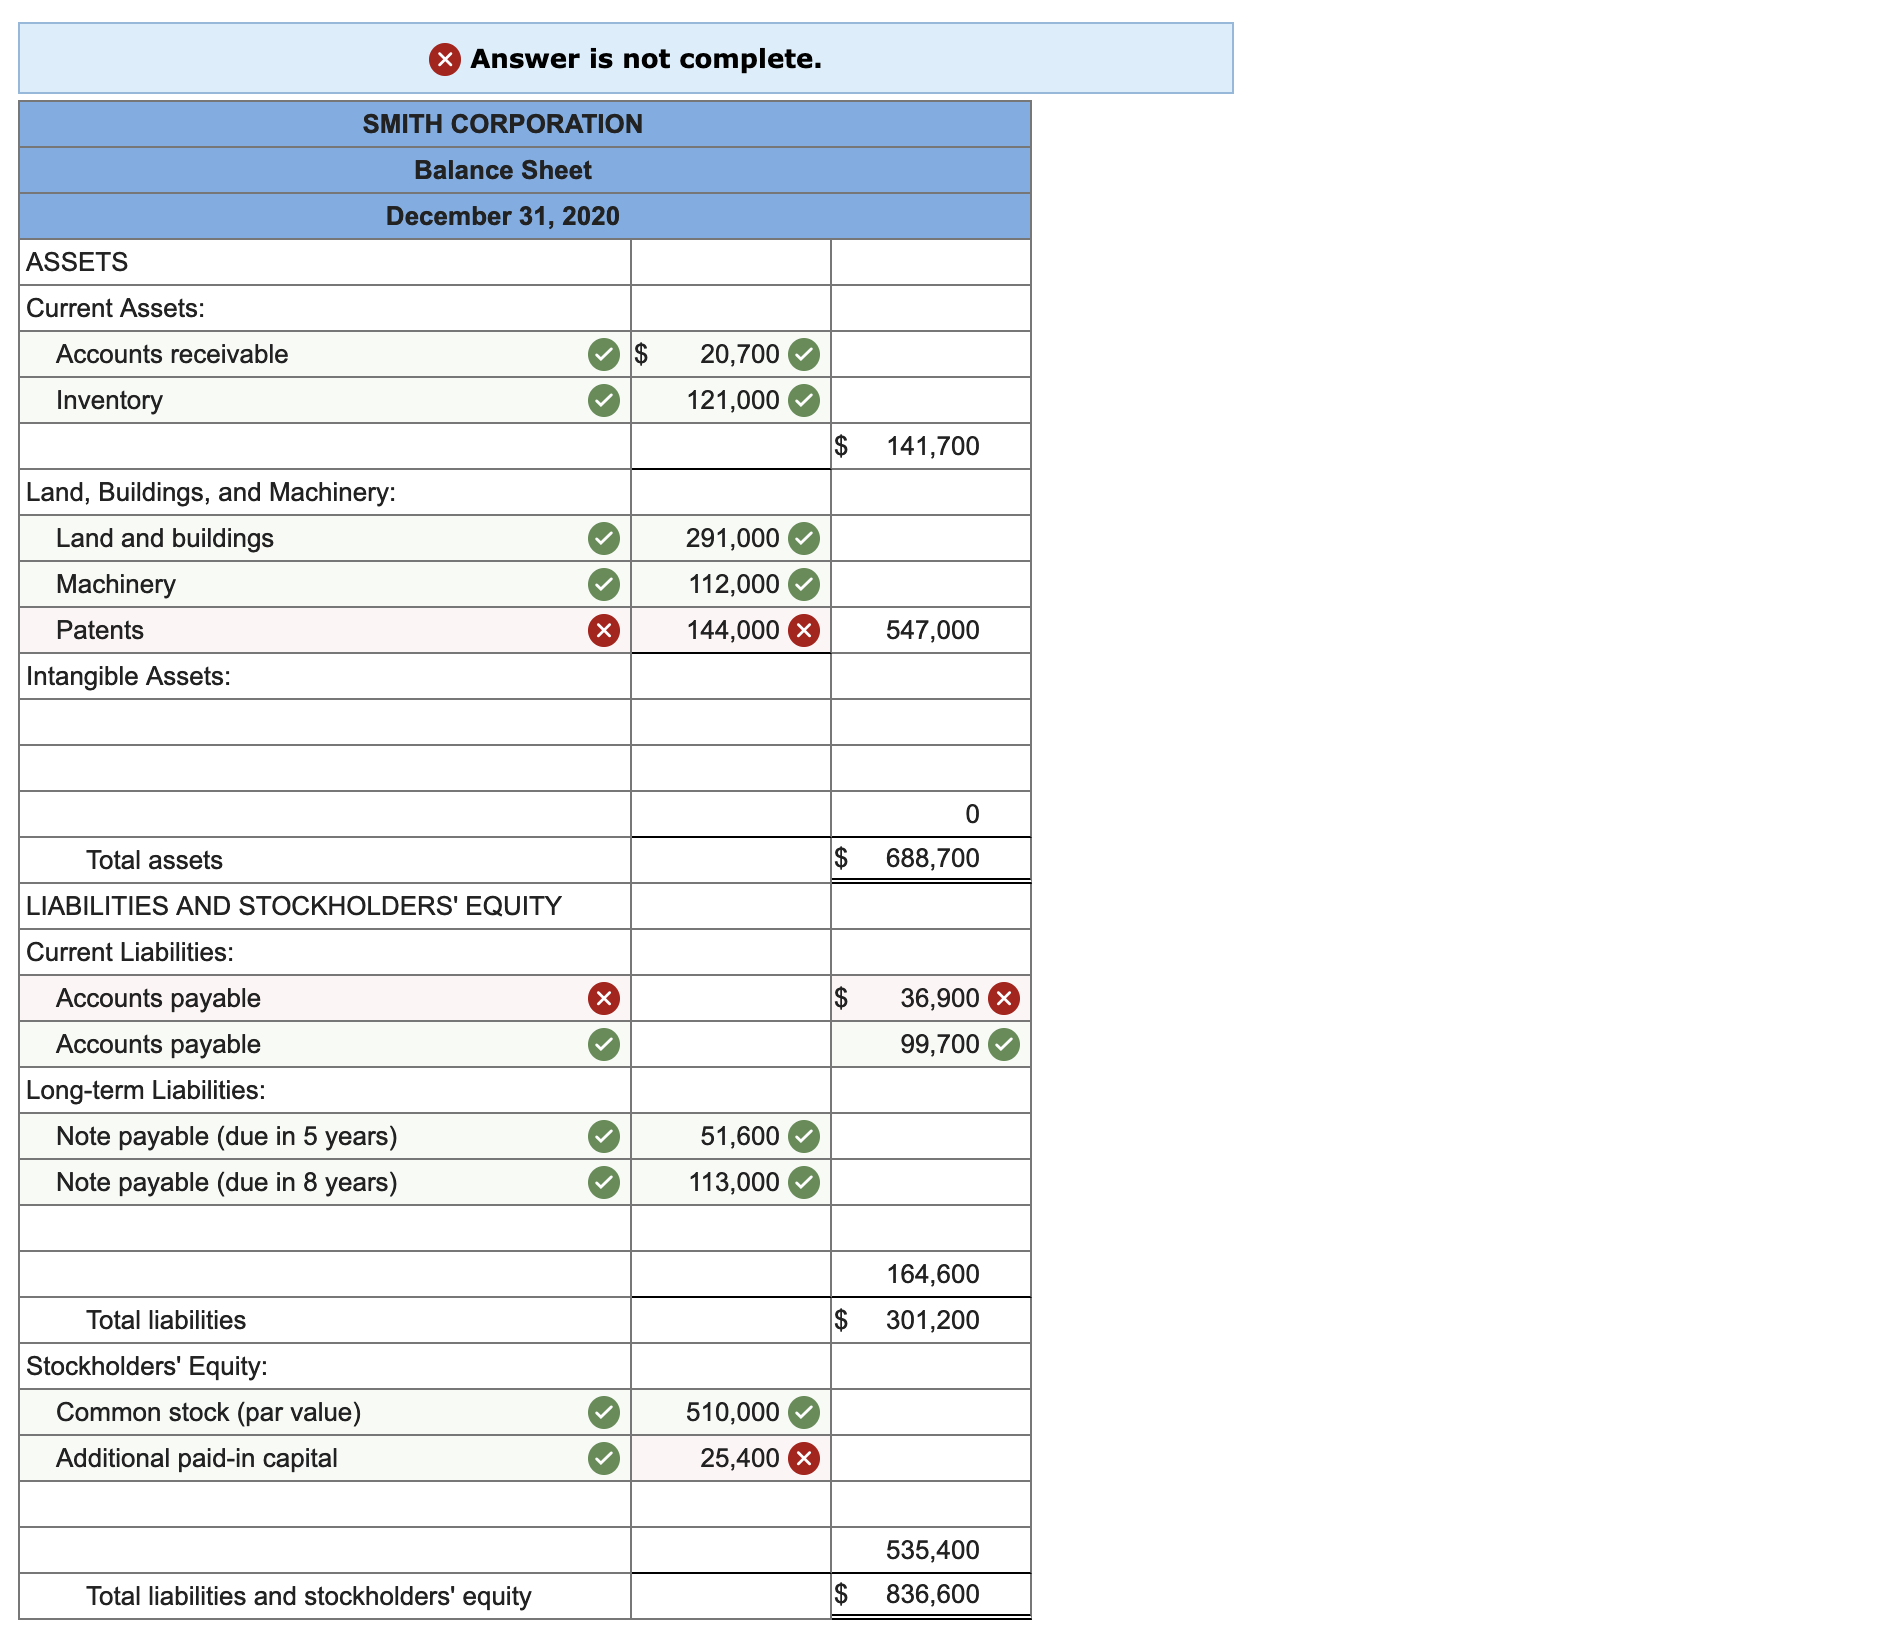Image resolution: width=1878 pixels, height=1628 pixels.
Task: Select the Land and buildings row label
Action: (165, 538)
